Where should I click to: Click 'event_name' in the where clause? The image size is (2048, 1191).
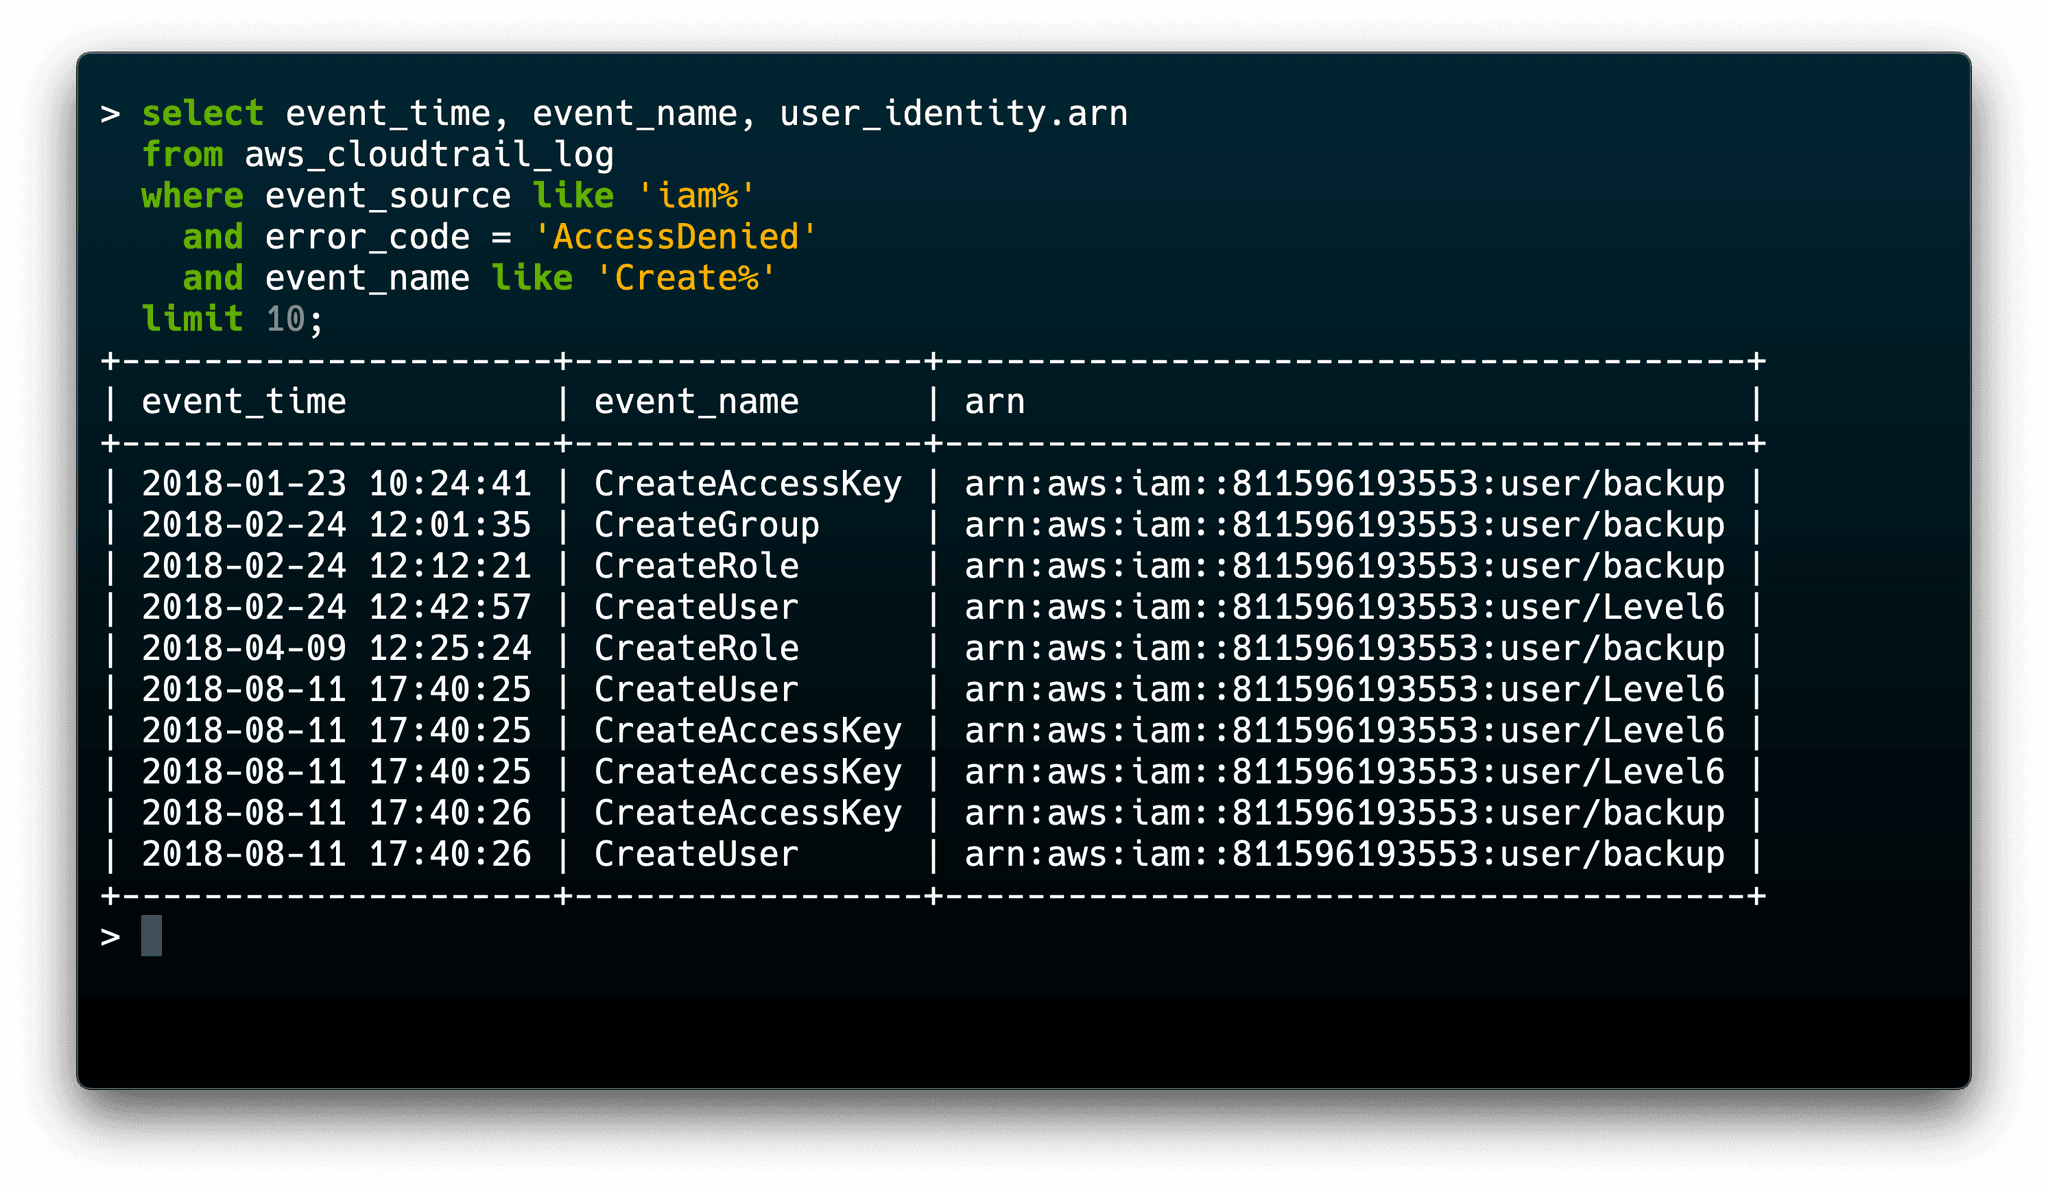point(367,278)
